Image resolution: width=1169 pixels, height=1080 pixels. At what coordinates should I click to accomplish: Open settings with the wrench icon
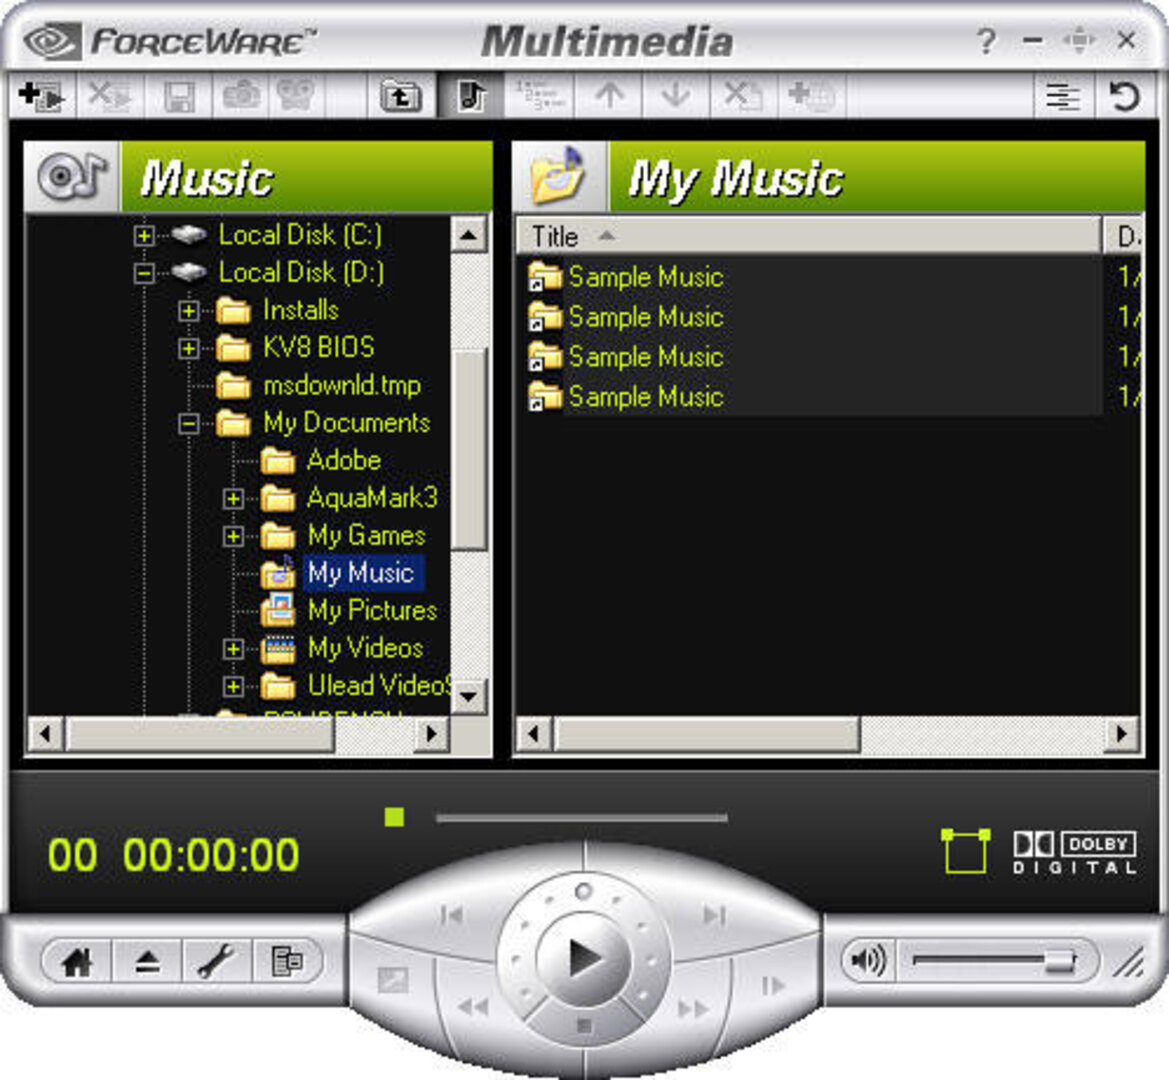[x=216, y=961]
